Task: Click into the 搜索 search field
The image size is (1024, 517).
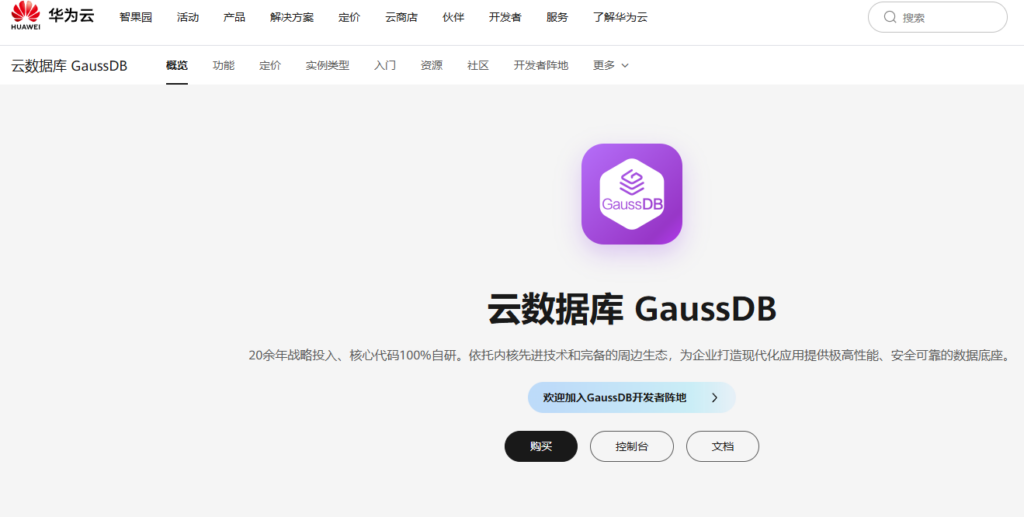Action: [x=938, y=17]
